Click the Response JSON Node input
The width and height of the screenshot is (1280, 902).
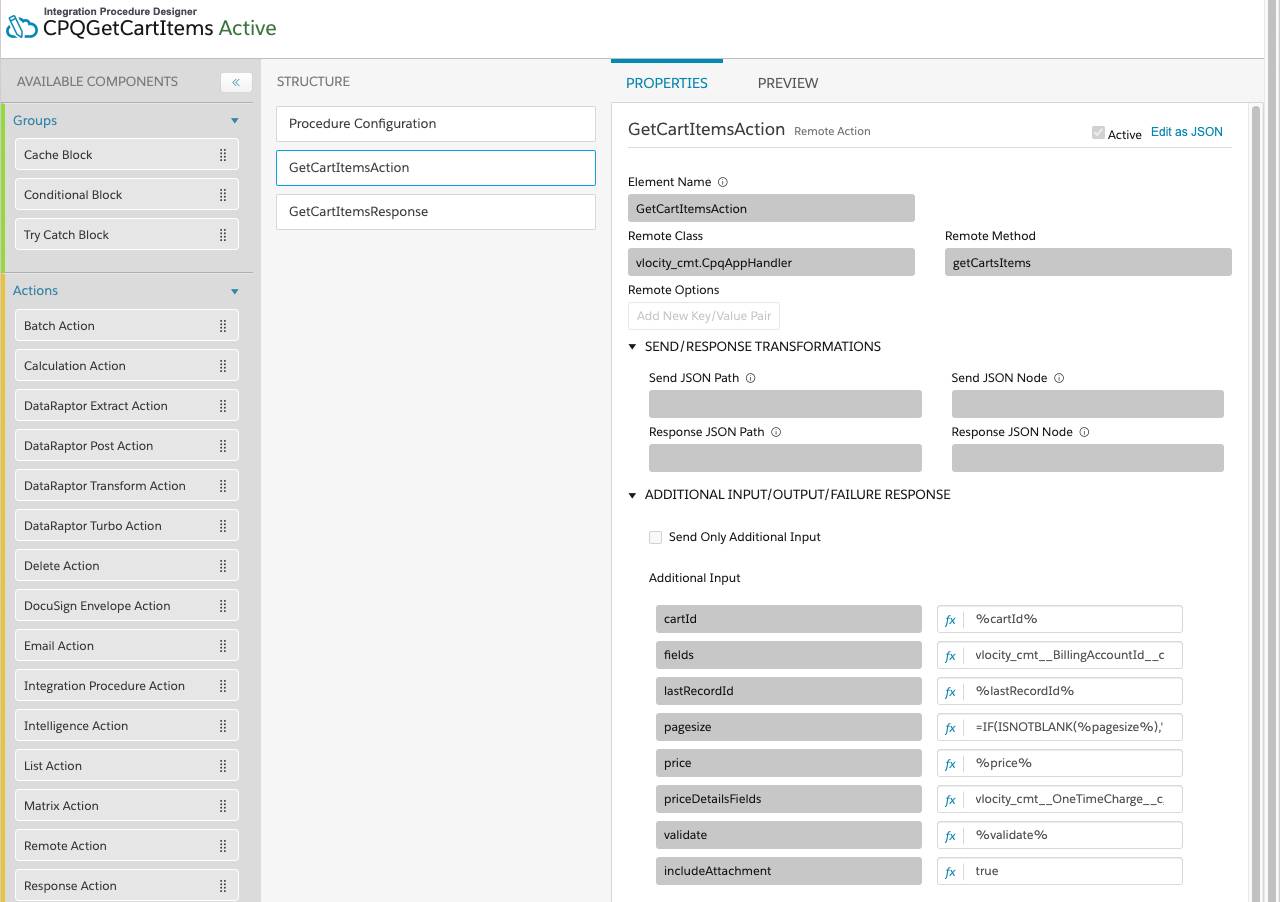coord(1088,458)
